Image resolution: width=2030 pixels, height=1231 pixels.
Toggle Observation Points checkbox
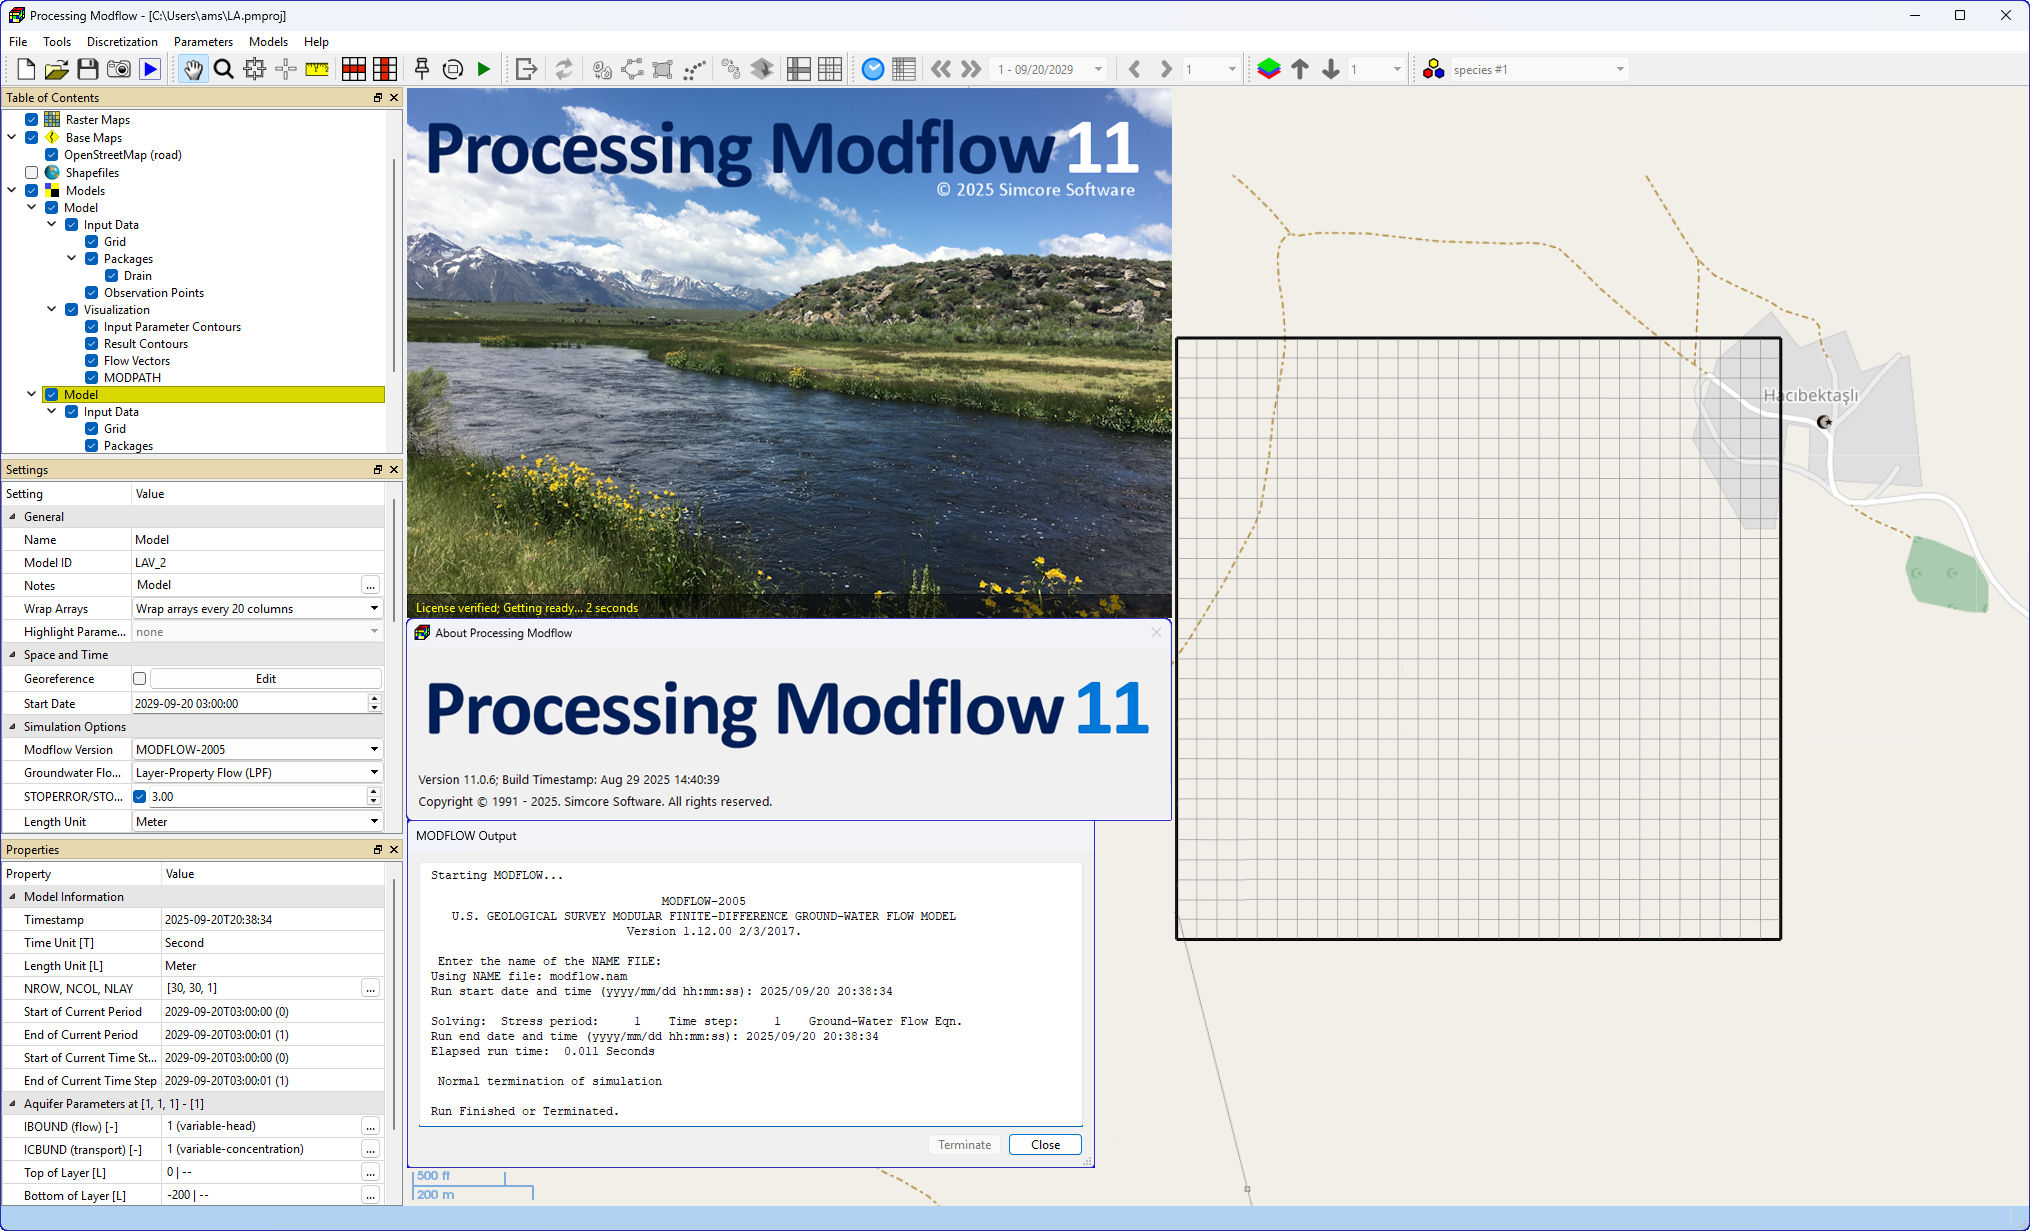[92, 293]
